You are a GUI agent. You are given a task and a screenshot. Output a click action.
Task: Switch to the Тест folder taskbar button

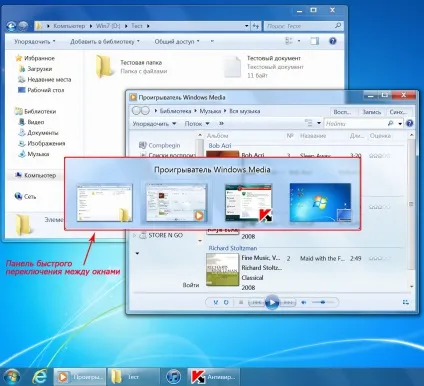pyautogui.click(x=133, y=377)
